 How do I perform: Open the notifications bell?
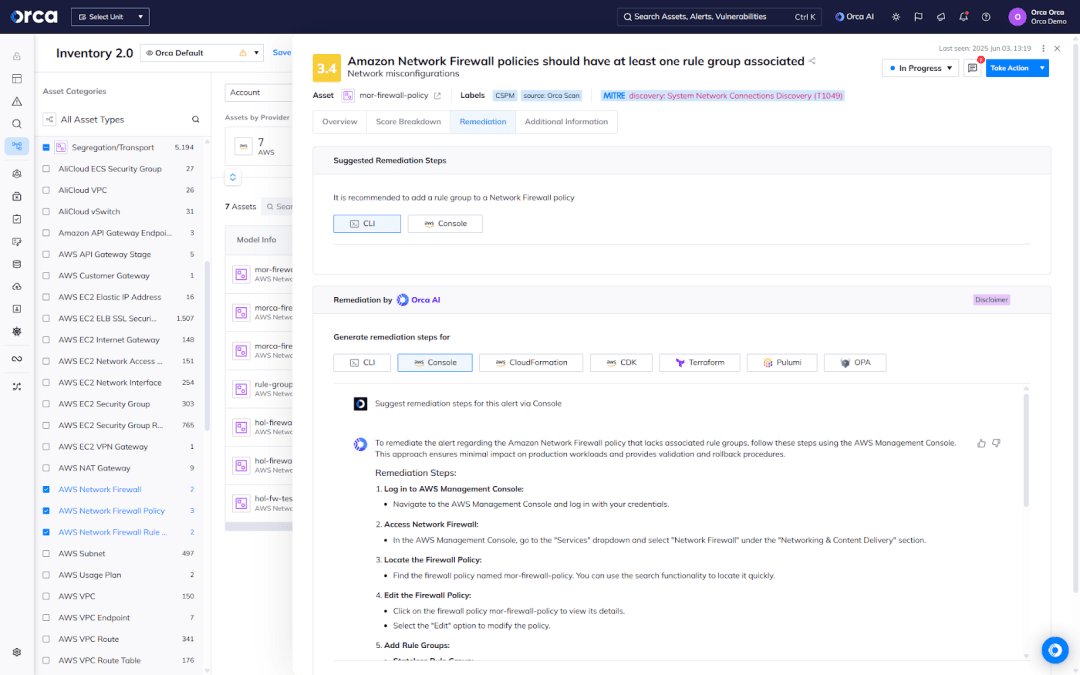pyautogui.click(x=964, y=17)
